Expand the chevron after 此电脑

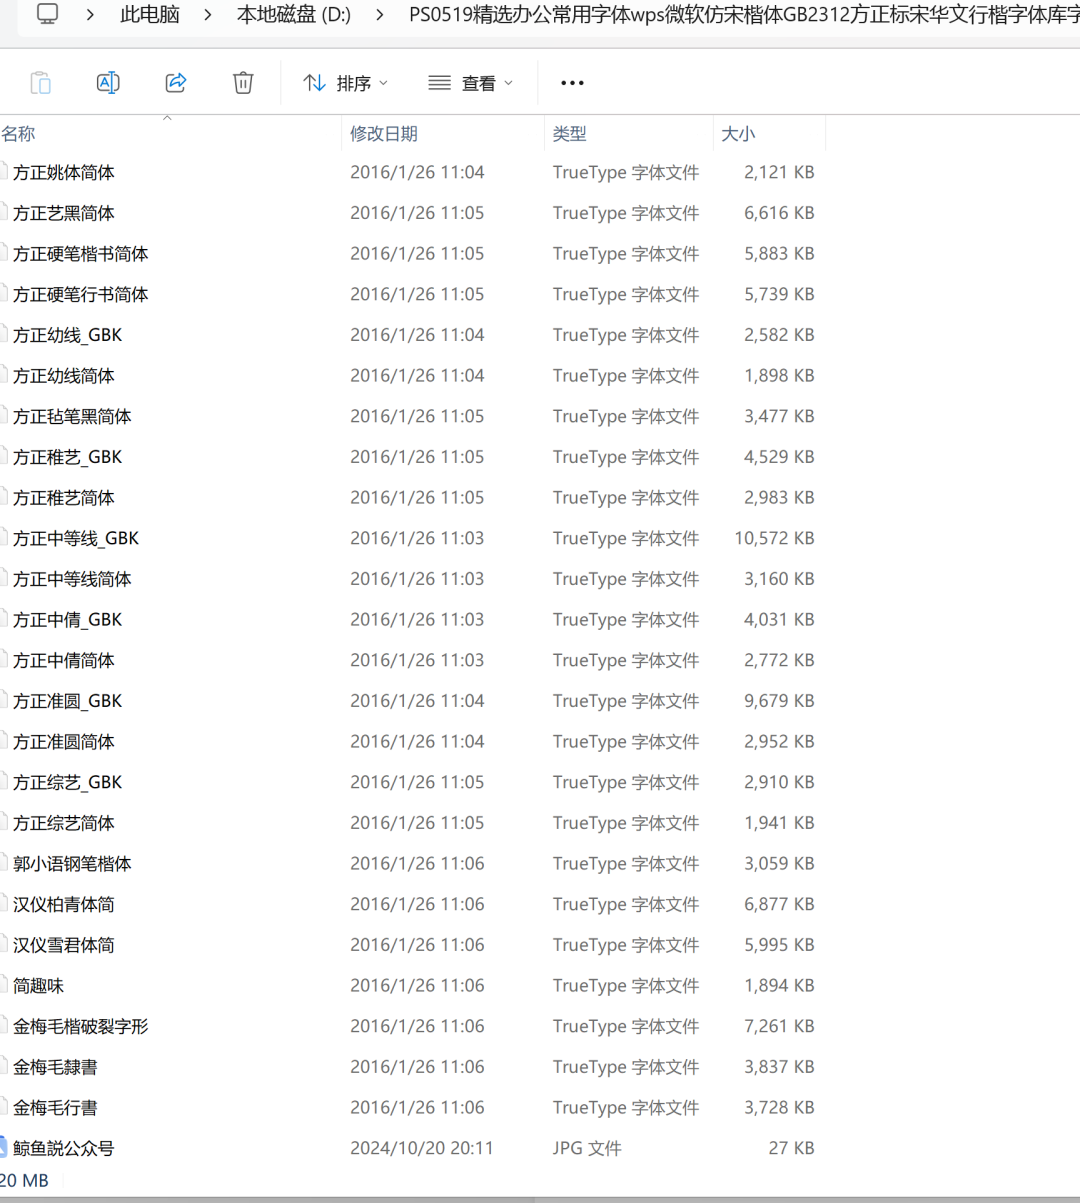point(208,15)
